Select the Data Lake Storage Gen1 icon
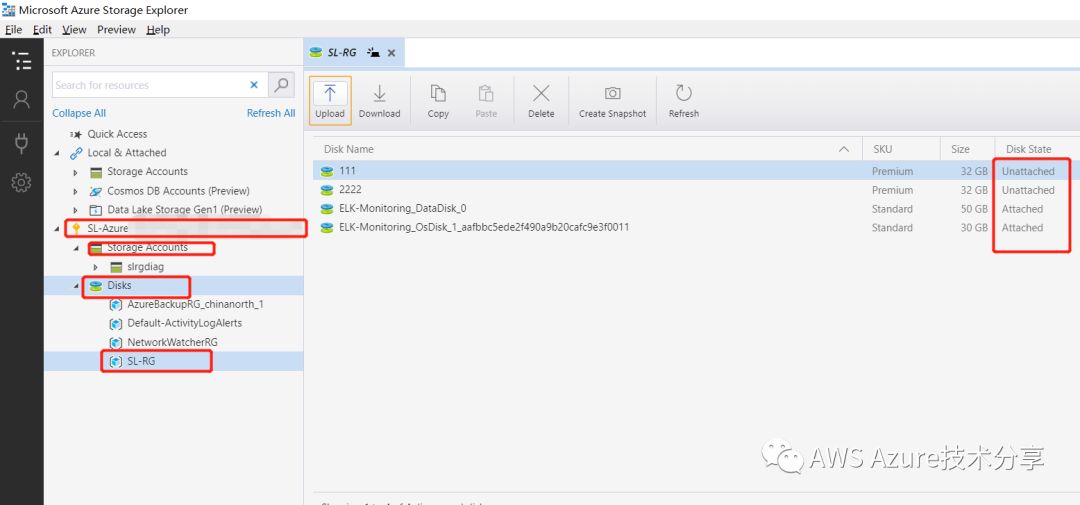Screen dimensions: 1080x505 96,209
